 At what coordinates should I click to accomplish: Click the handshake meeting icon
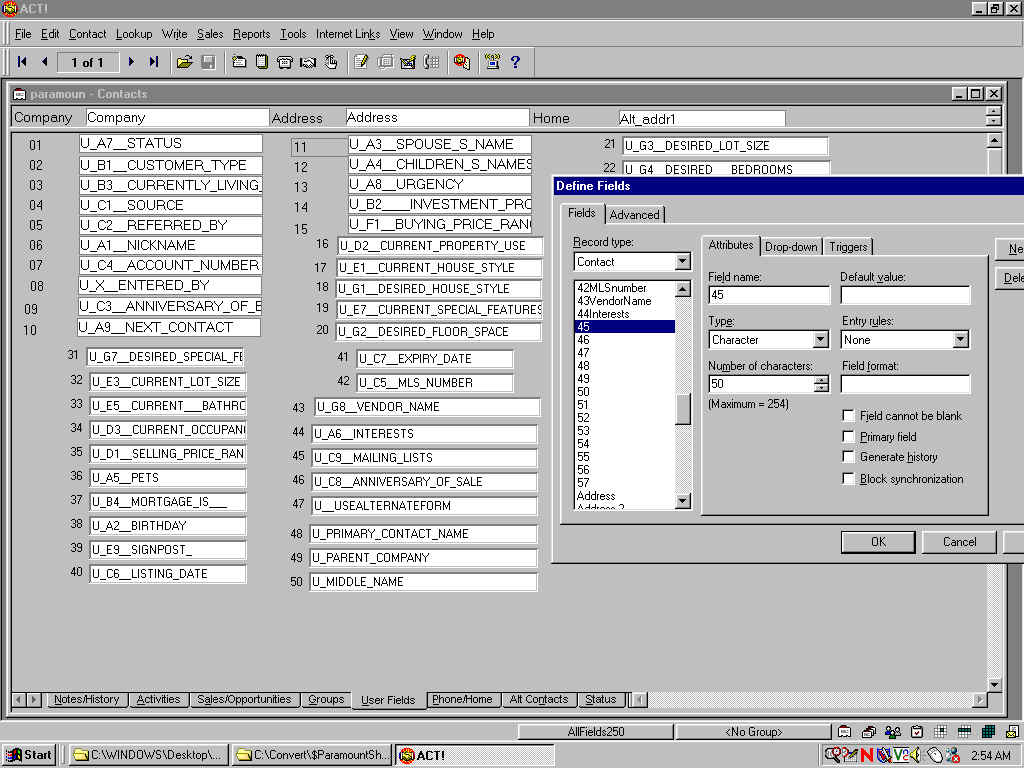308,62
